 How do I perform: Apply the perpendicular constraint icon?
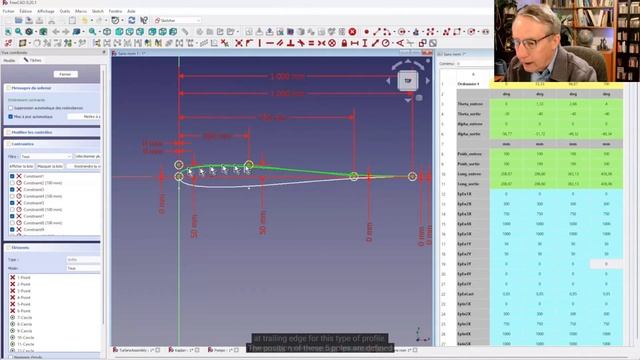pyautogui.click(x=290, y=43)
